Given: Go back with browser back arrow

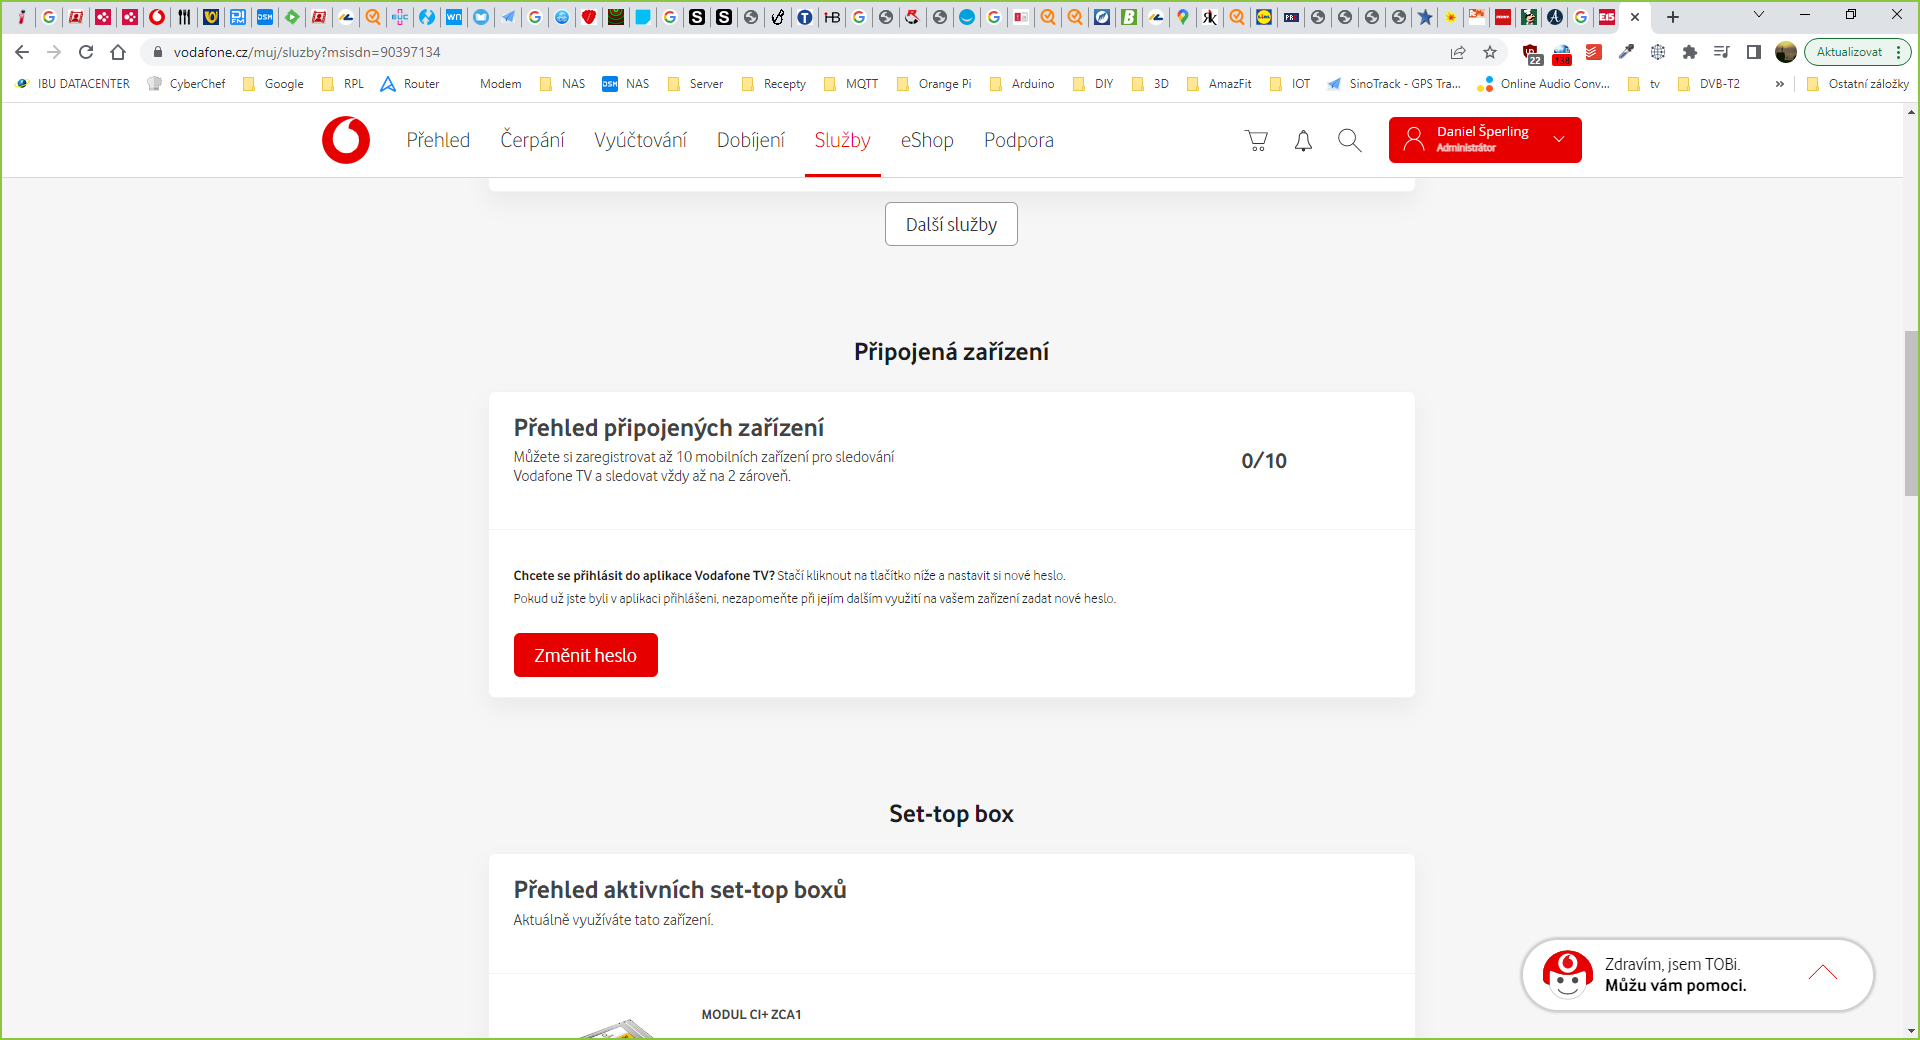Looking at the screenshot, I should tap(22, 52).
